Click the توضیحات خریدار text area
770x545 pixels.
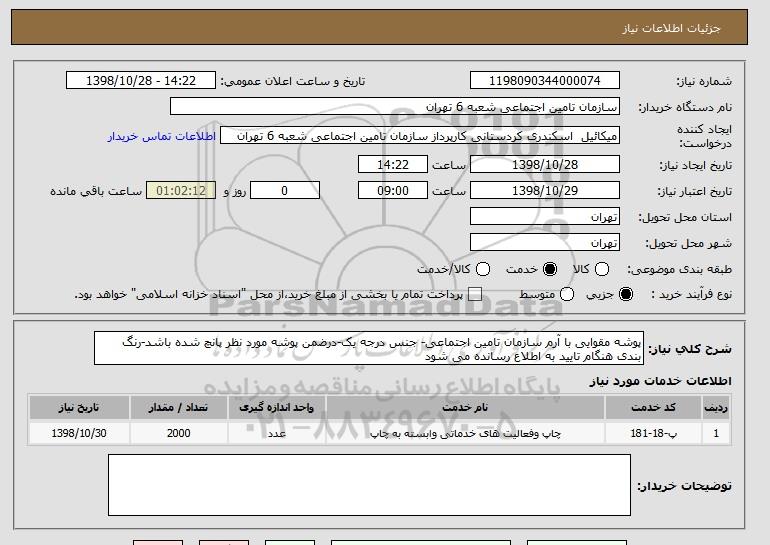(x=369, y=485)
